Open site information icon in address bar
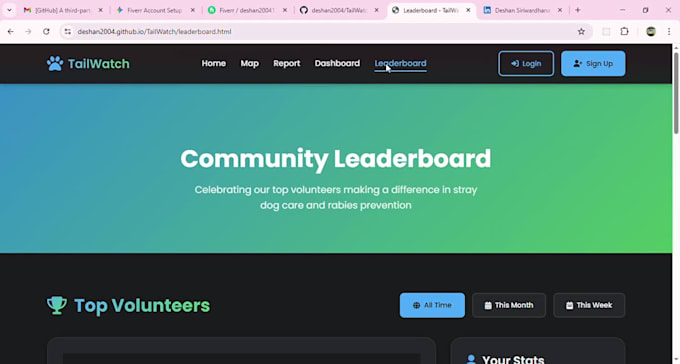The image size is (680, 364). [68, 31]
